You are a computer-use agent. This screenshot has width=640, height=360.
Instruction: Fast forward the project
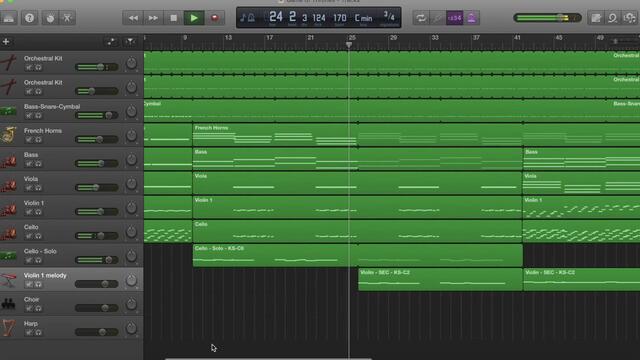(153, 18)
